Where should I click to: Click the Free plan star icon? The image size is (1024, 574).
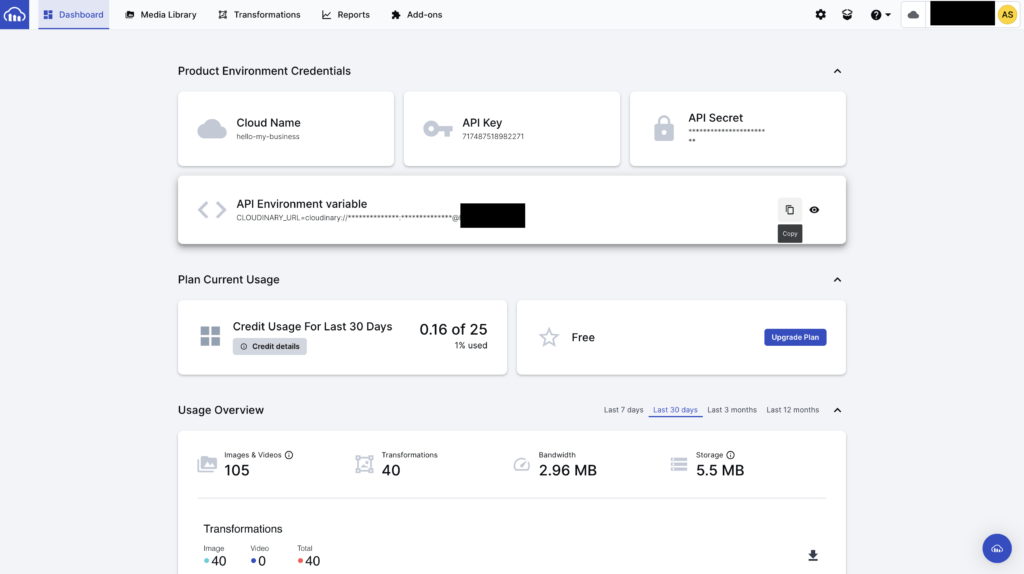coord(549,337)
